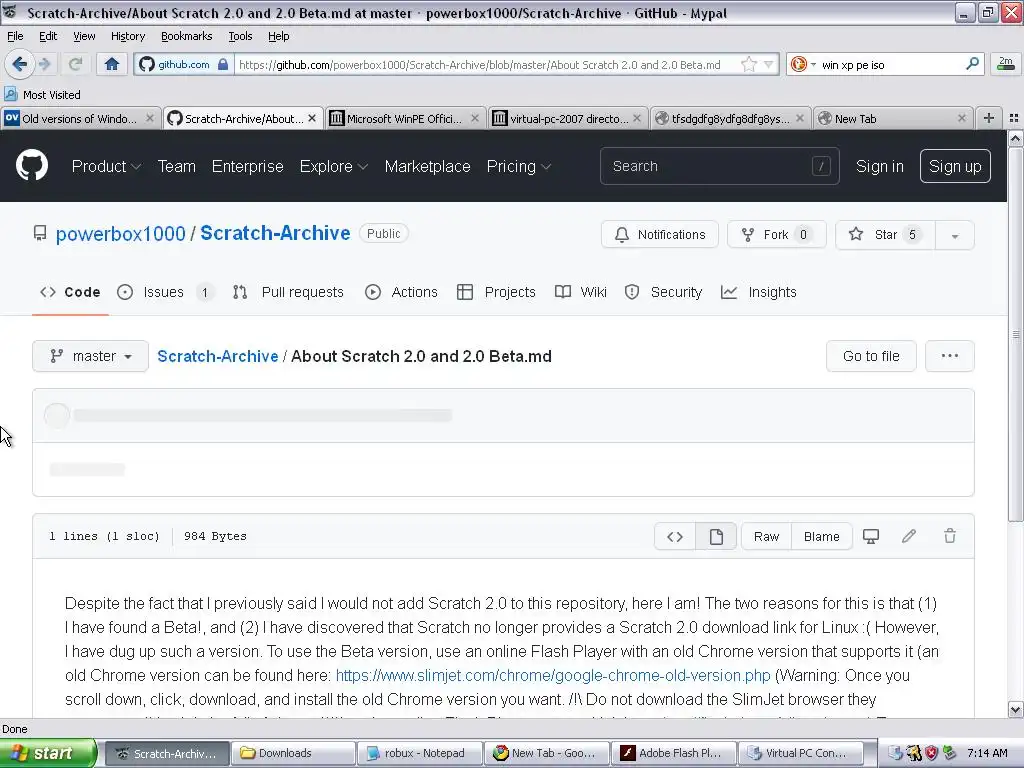Fork the Scratch-Archive repository
Image resolution: width=1024 pixels, height=768 pixels.
[776, 234]
